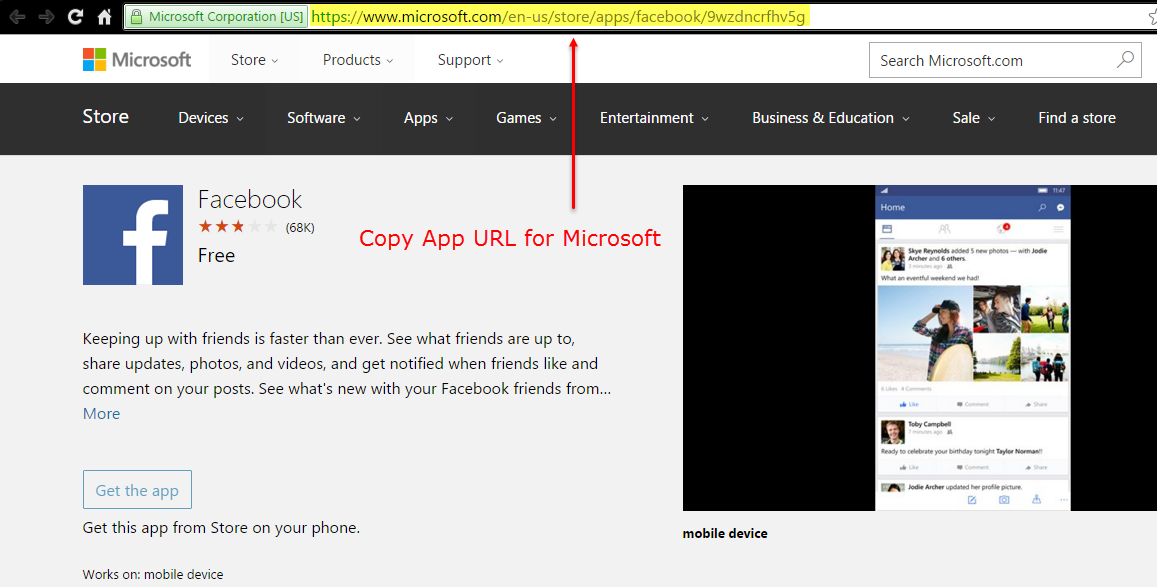Expand the Business & Education menu
Viewport: 1157px width, 587px height.
[x=831, y=118]
